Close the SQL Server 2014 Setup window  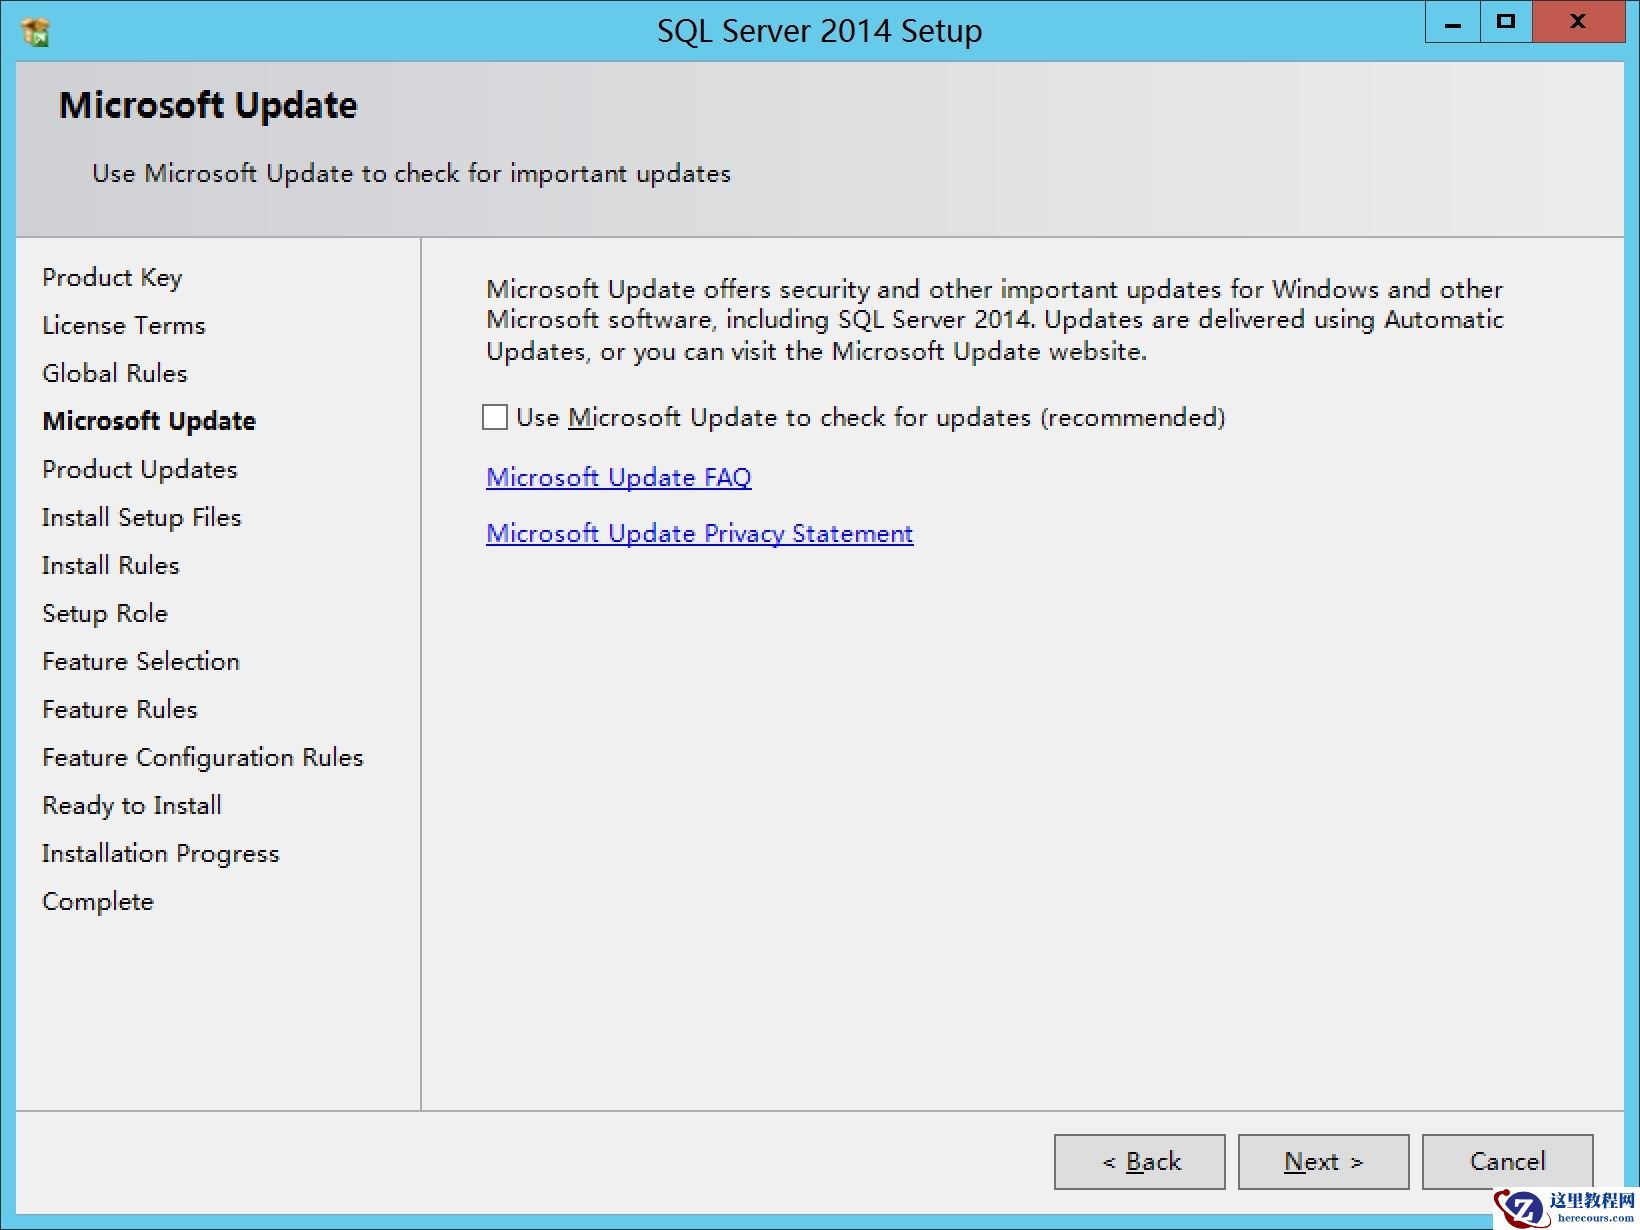(x=1578, y=22)
